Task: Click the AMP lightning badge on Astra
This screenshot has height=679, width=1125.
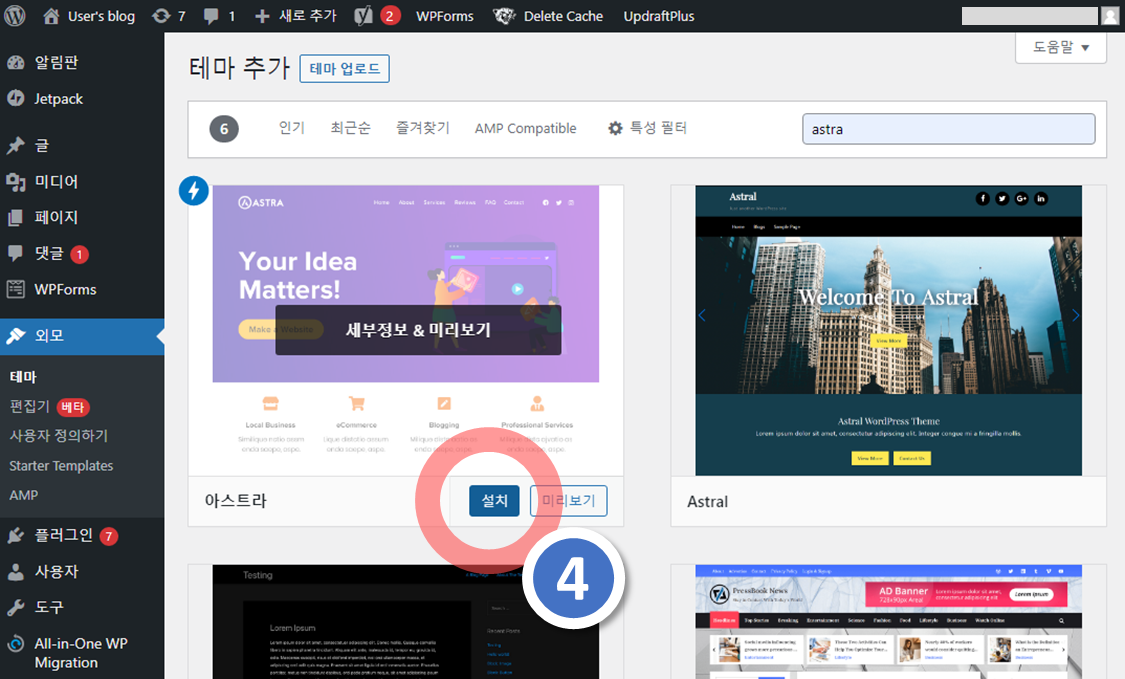Action: coord(194,191)
